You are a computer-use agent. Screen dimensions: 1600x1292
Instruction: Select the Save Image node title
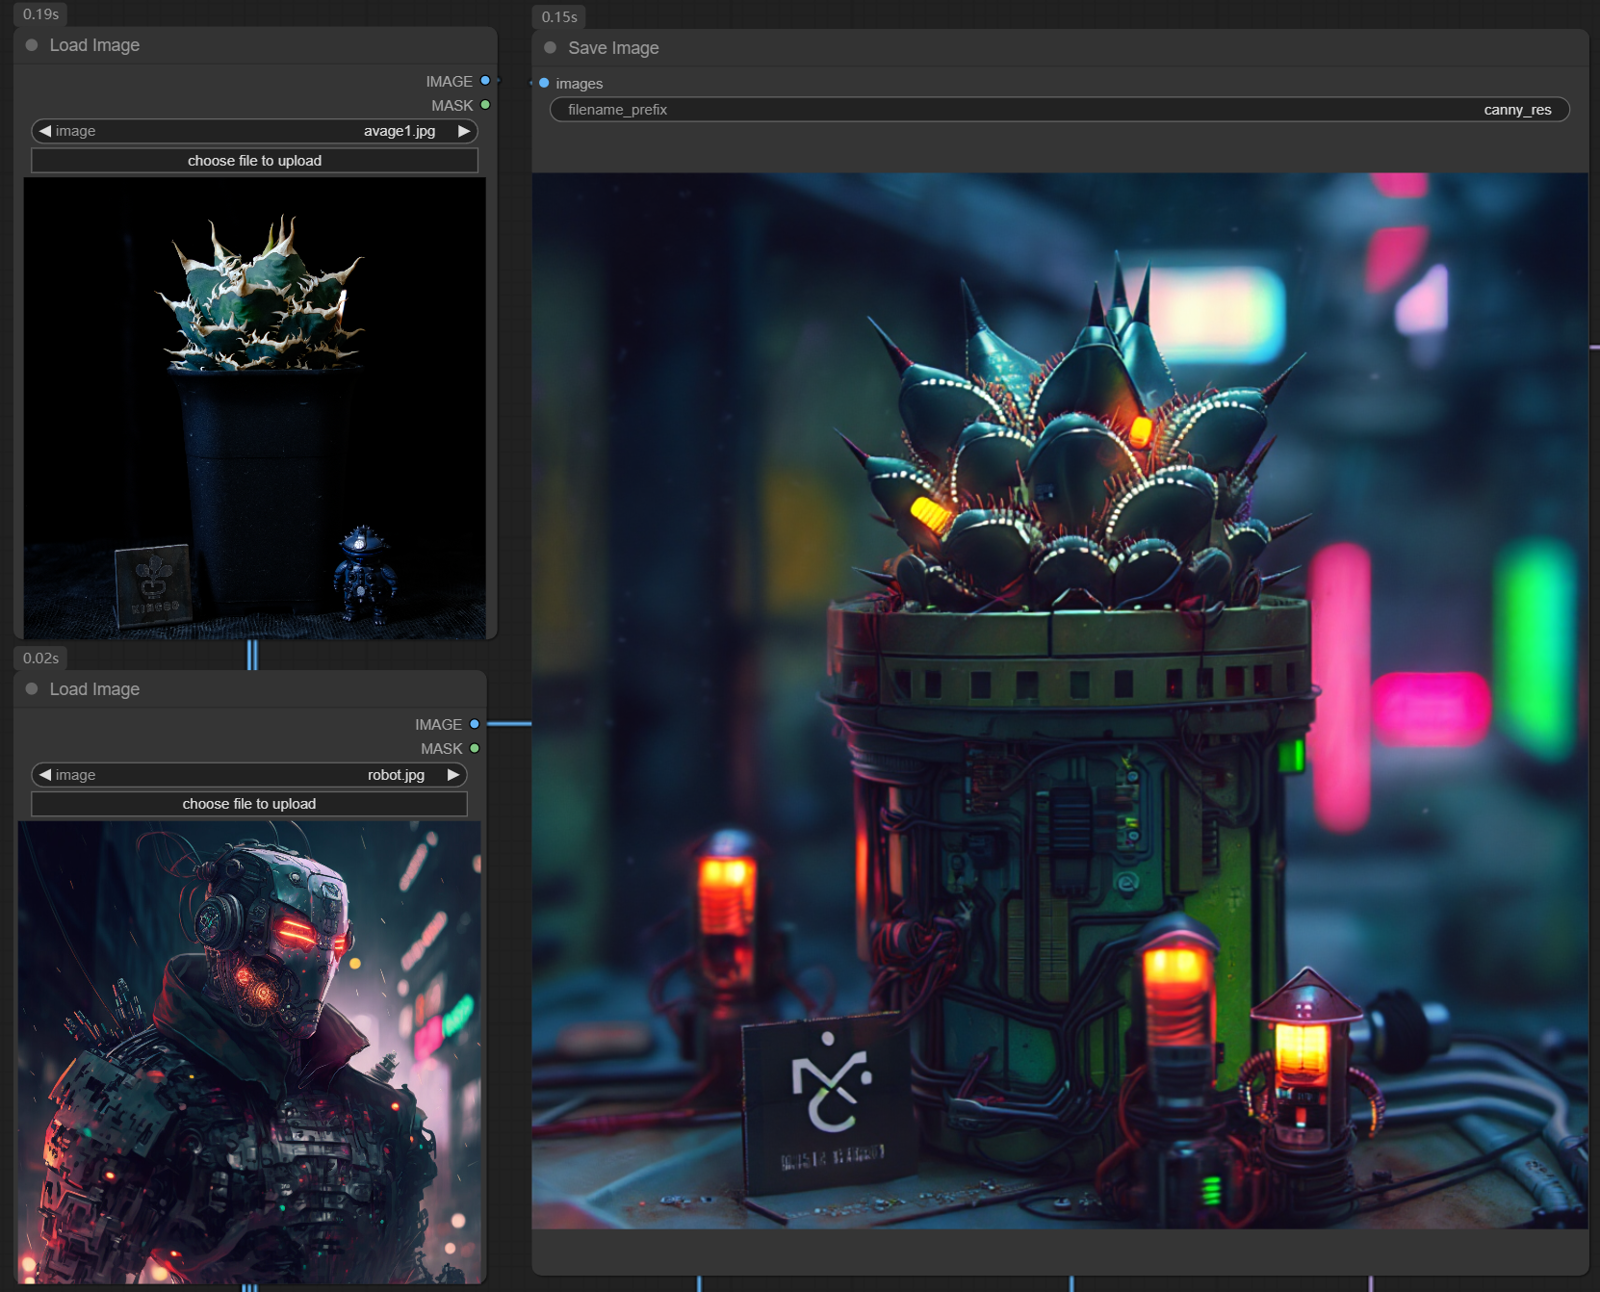(x=613, y=48)
